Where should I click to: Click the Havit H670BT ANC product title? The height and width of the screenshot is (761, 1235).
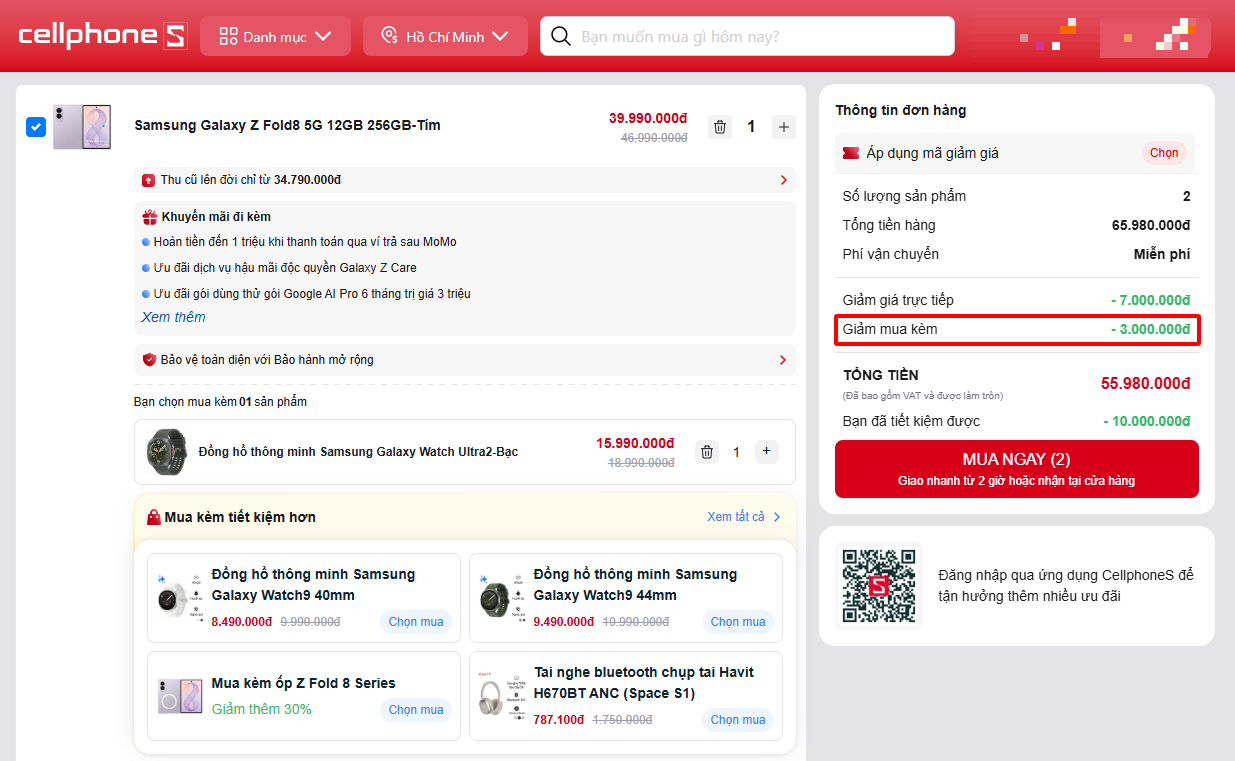click(644, 683)
